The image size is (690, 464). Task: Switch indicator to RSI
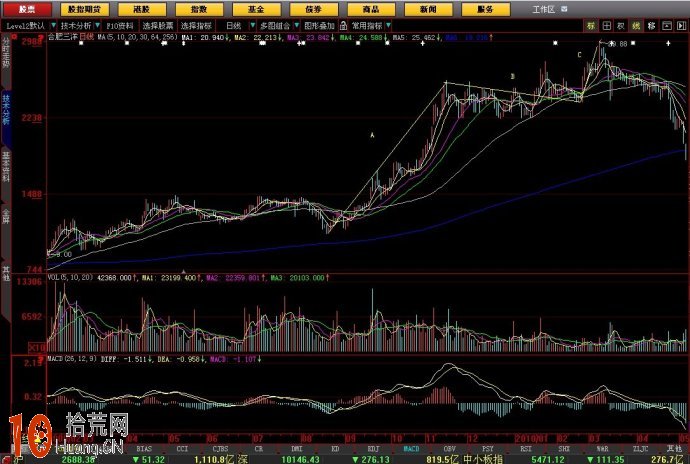(526, 449)
